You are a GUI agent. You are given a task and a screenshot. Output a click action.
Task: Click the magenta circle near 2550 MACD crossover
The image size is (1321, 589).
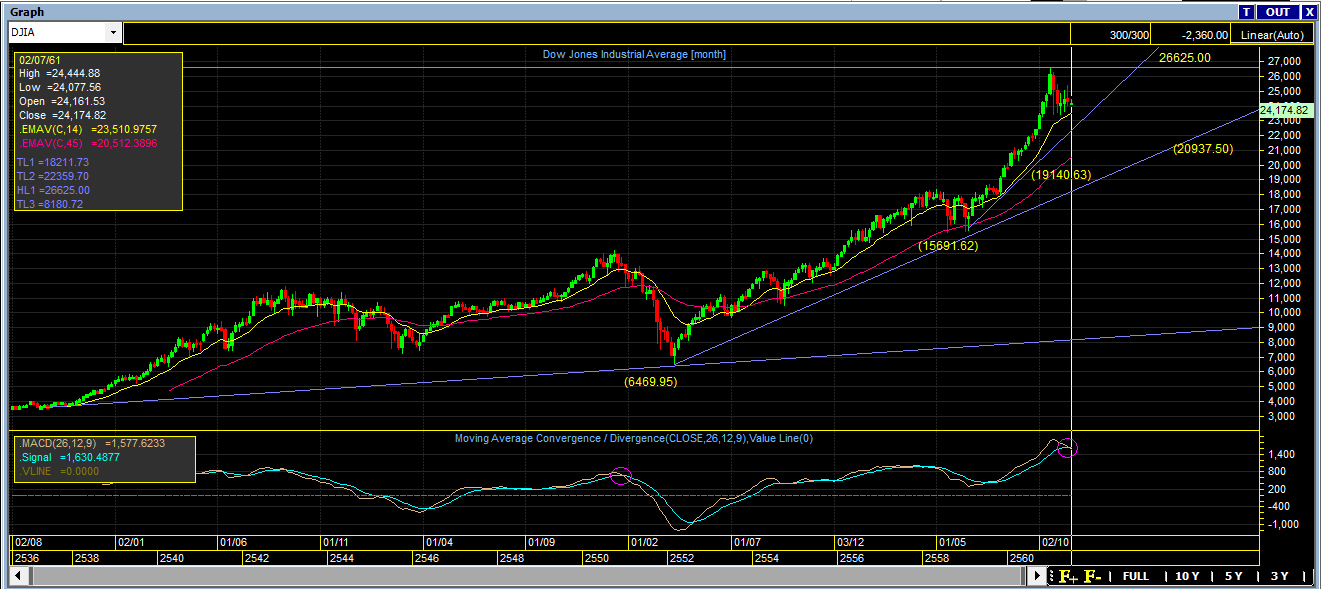(621, 476)
